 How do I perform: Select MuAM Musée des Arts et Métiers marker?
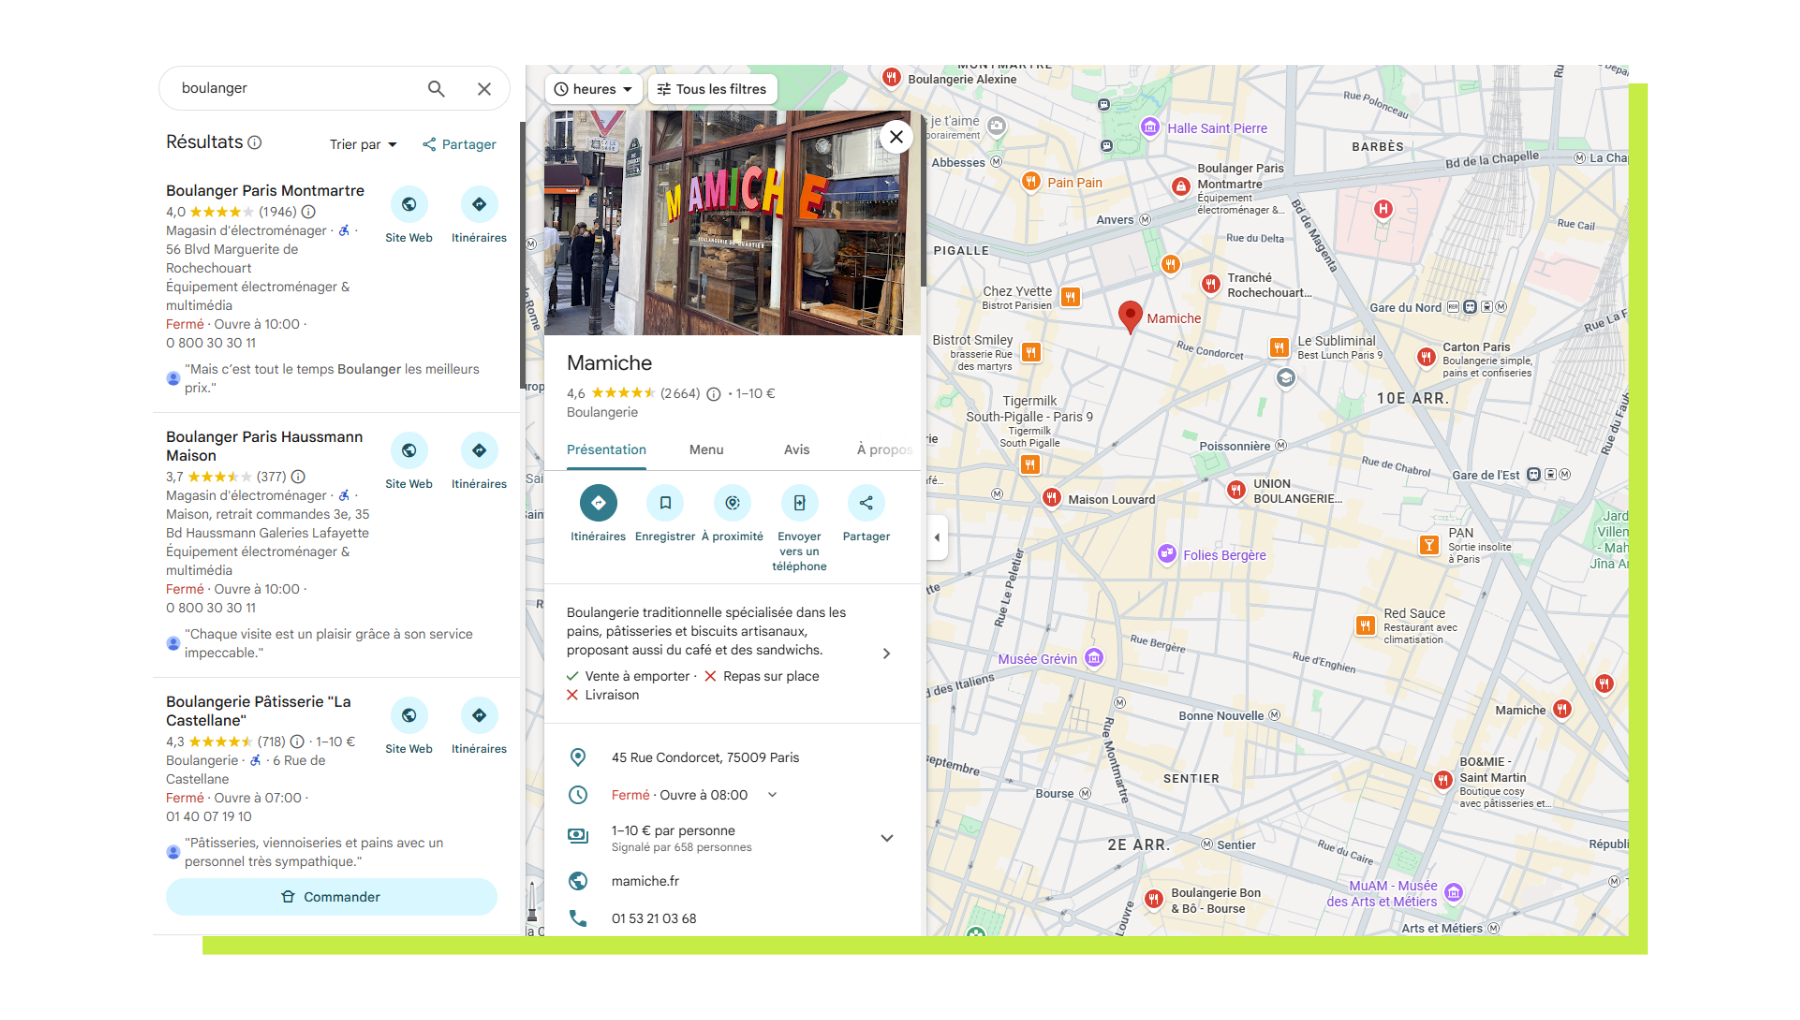(x=1454, y=892)
